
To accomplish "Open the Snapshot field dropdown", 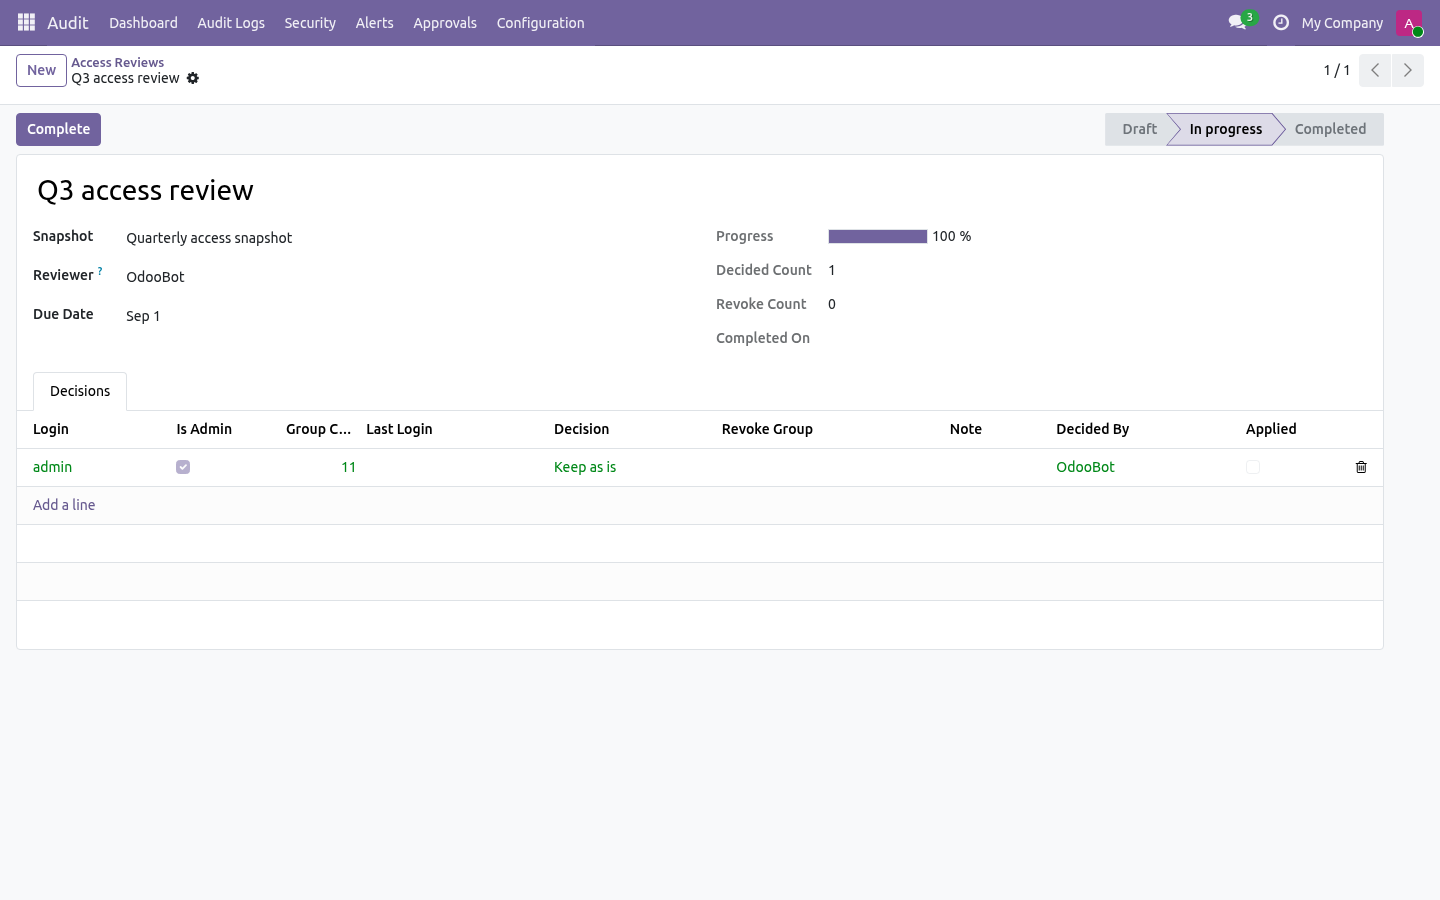I will [x=405, y=238].
